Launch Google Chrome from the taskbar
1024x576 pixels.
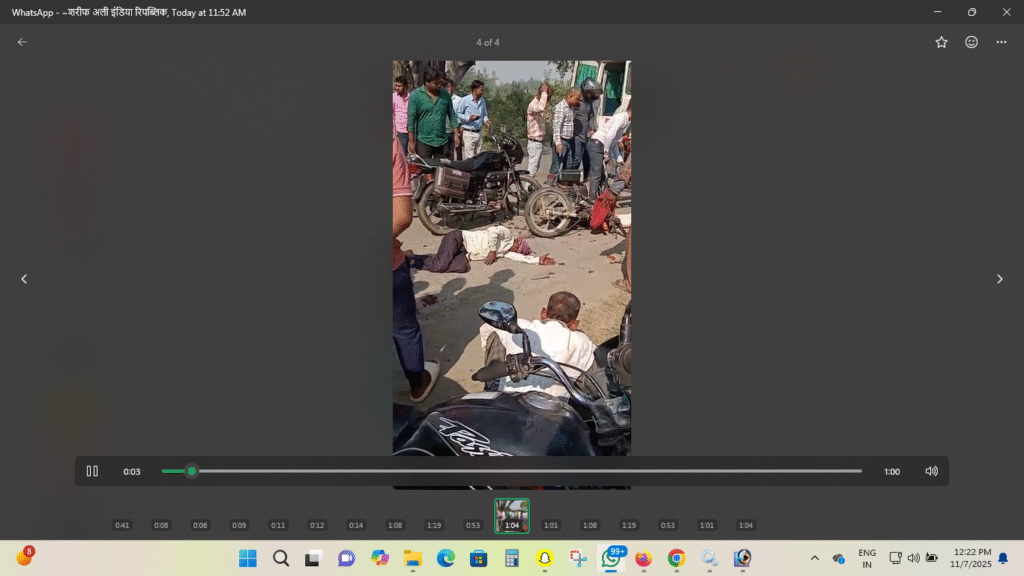pos(676,558)
